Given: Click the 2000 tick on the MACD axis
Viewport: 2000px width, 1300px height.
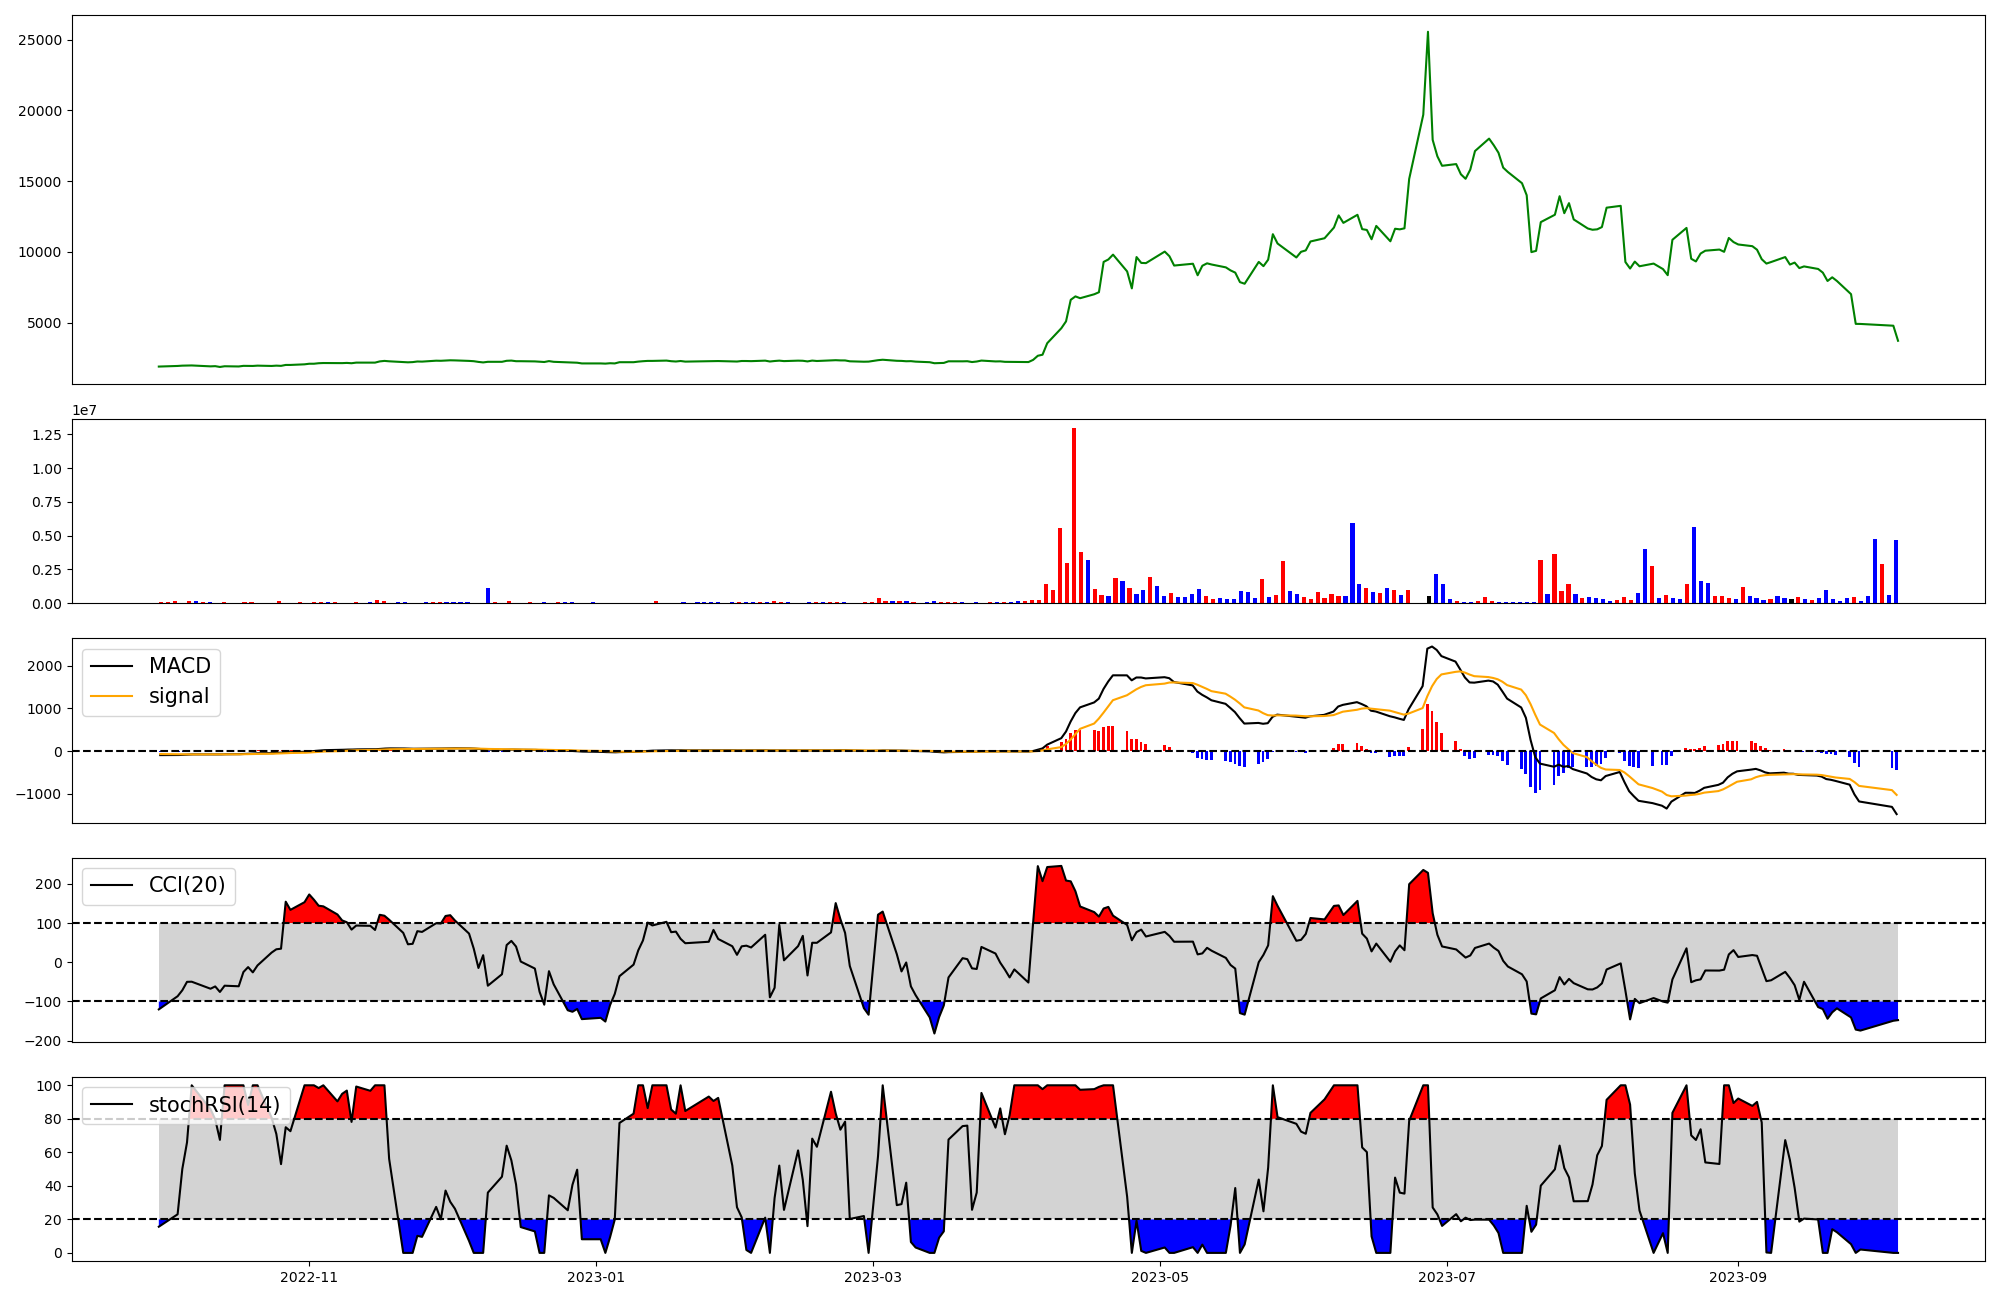Looking at the screenshot, I should pyautogui.click(x=46, y=666).
